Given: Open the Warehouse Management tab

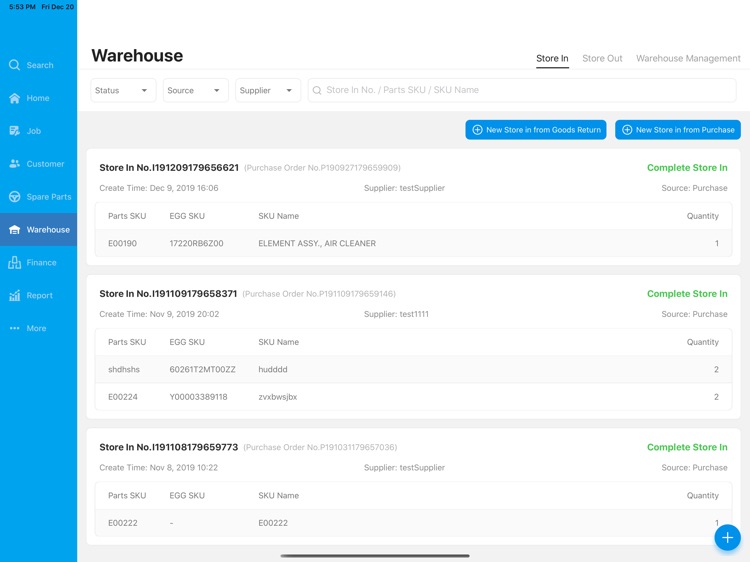Looking at the screenshot, I should coord(688,58).
